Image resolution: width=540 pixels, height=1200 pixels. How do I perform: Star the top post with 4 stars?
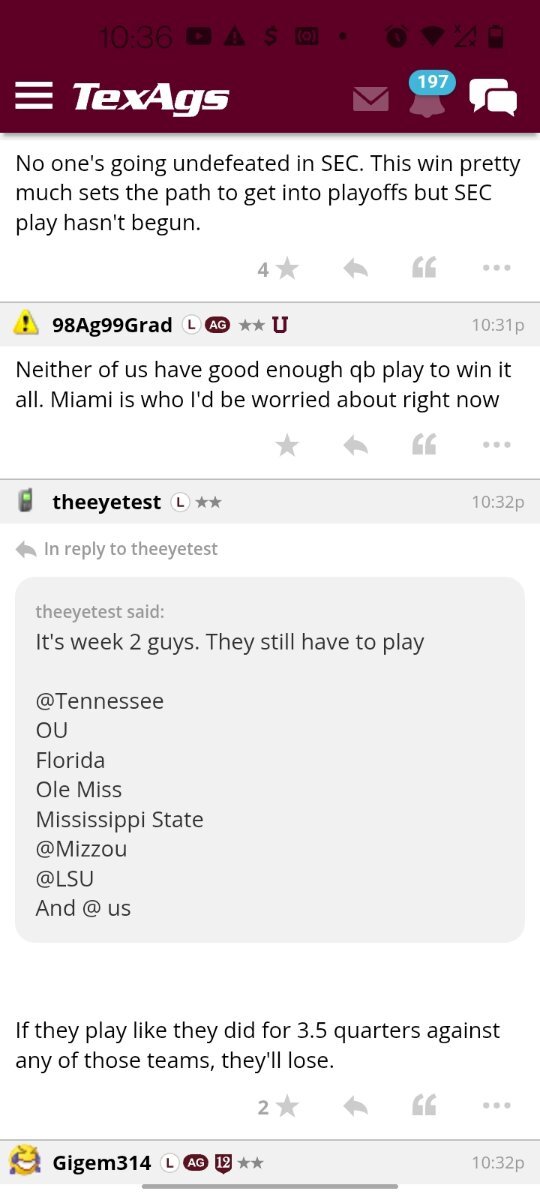click(287, 268)
